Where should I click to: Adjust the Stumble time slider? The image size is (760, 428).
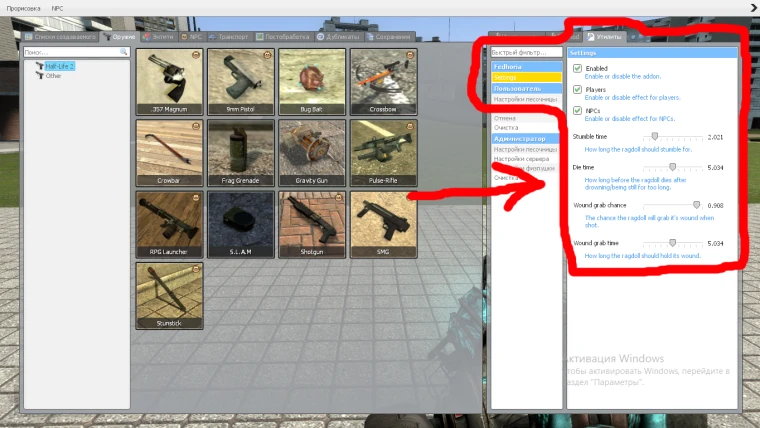click(655, 136)
